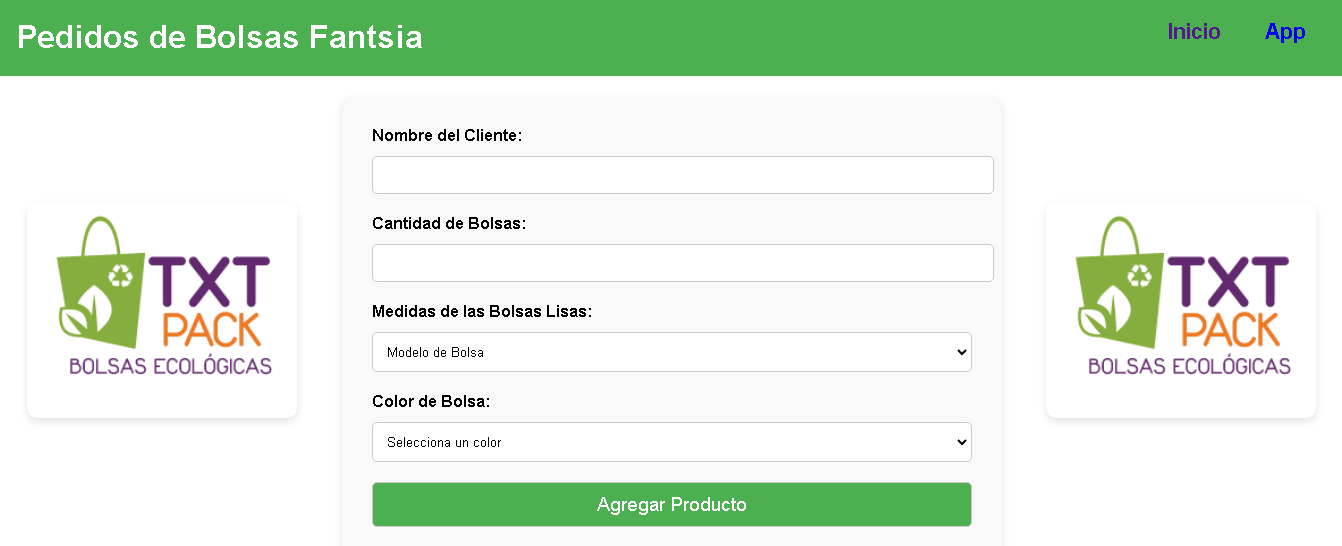Viewport: 1342px width, 546px height.
Task: Click the arrow of the color select
Action: click(961, 442)
